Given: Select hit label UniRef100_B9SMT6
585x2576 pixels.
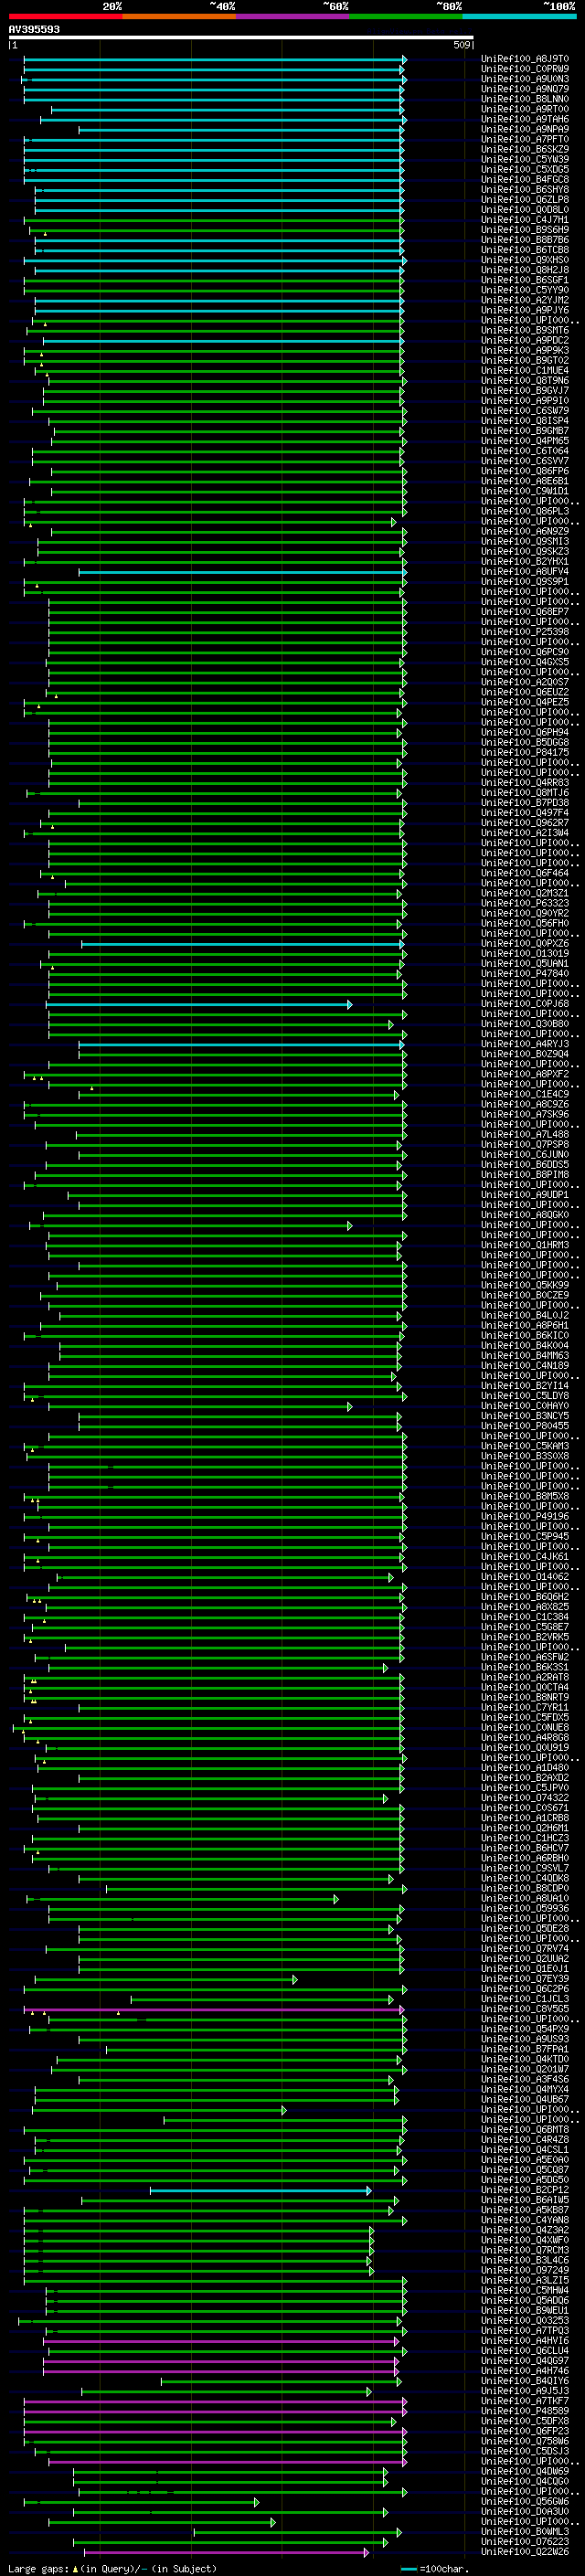Looking at the screenshot, I should click(x=524, y=330).
